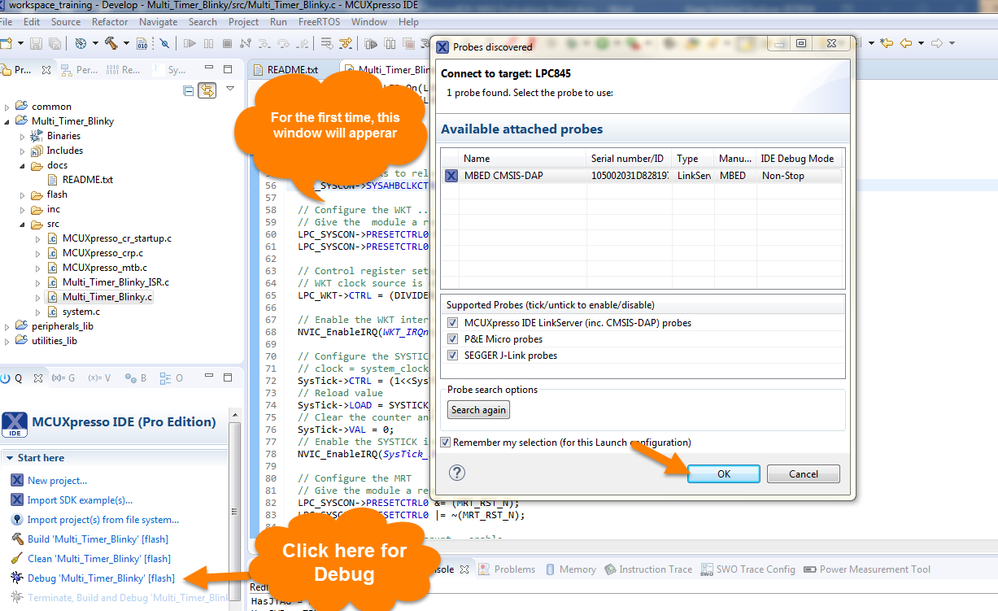Click the Resume all debug sessions icon
998x611 pixels.
pos(371,43)
